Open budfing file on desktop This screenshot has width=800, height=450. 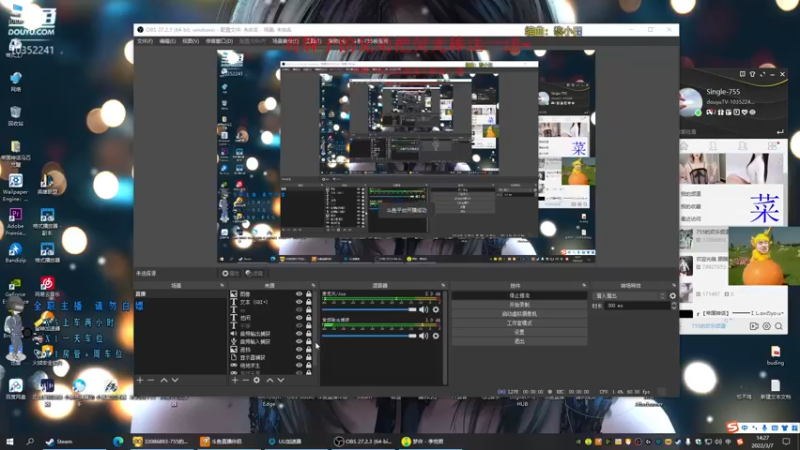775,356
